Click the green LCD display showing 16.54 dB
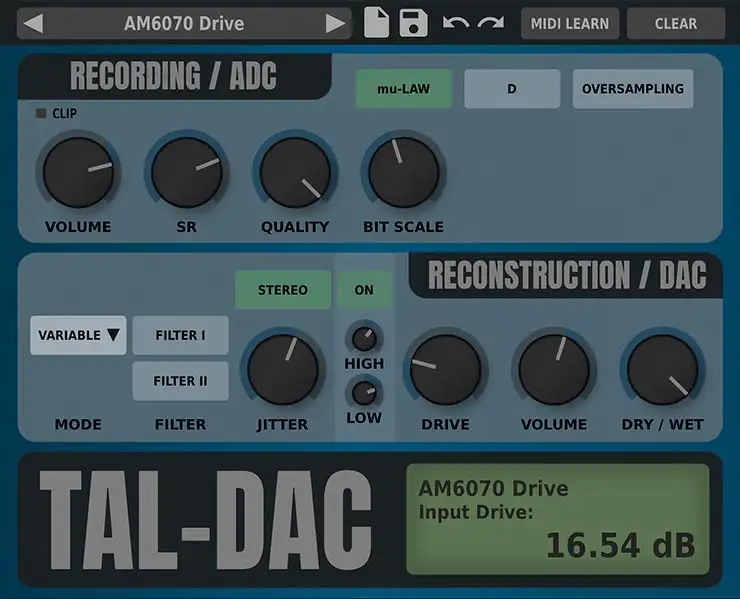This screenshot has width=740, height=599. pyautogui.click(x=558, y=519)
